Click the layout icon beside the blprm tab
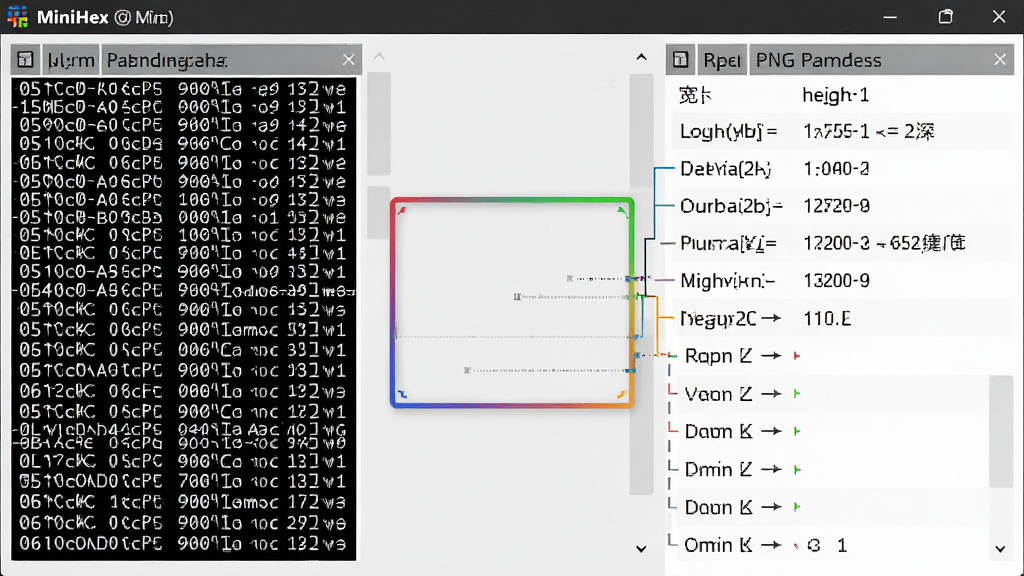The height and width of the screenshot is (576, 1024). coord(25,60)
